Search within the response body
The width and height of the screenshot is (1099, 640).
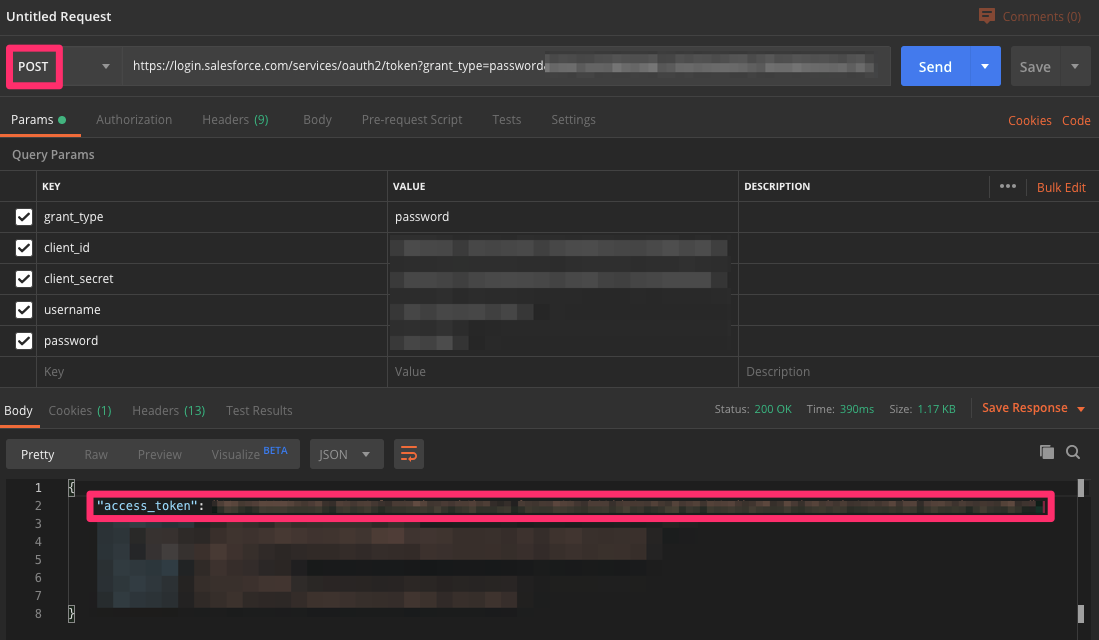pos(1073,453)
